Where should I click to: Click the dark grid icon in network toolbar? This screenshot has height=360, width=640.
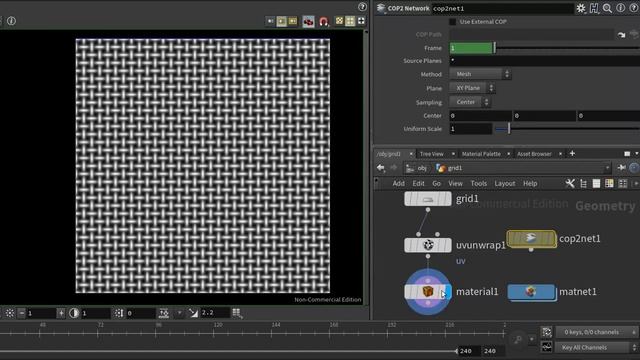[x=622, y=184]
